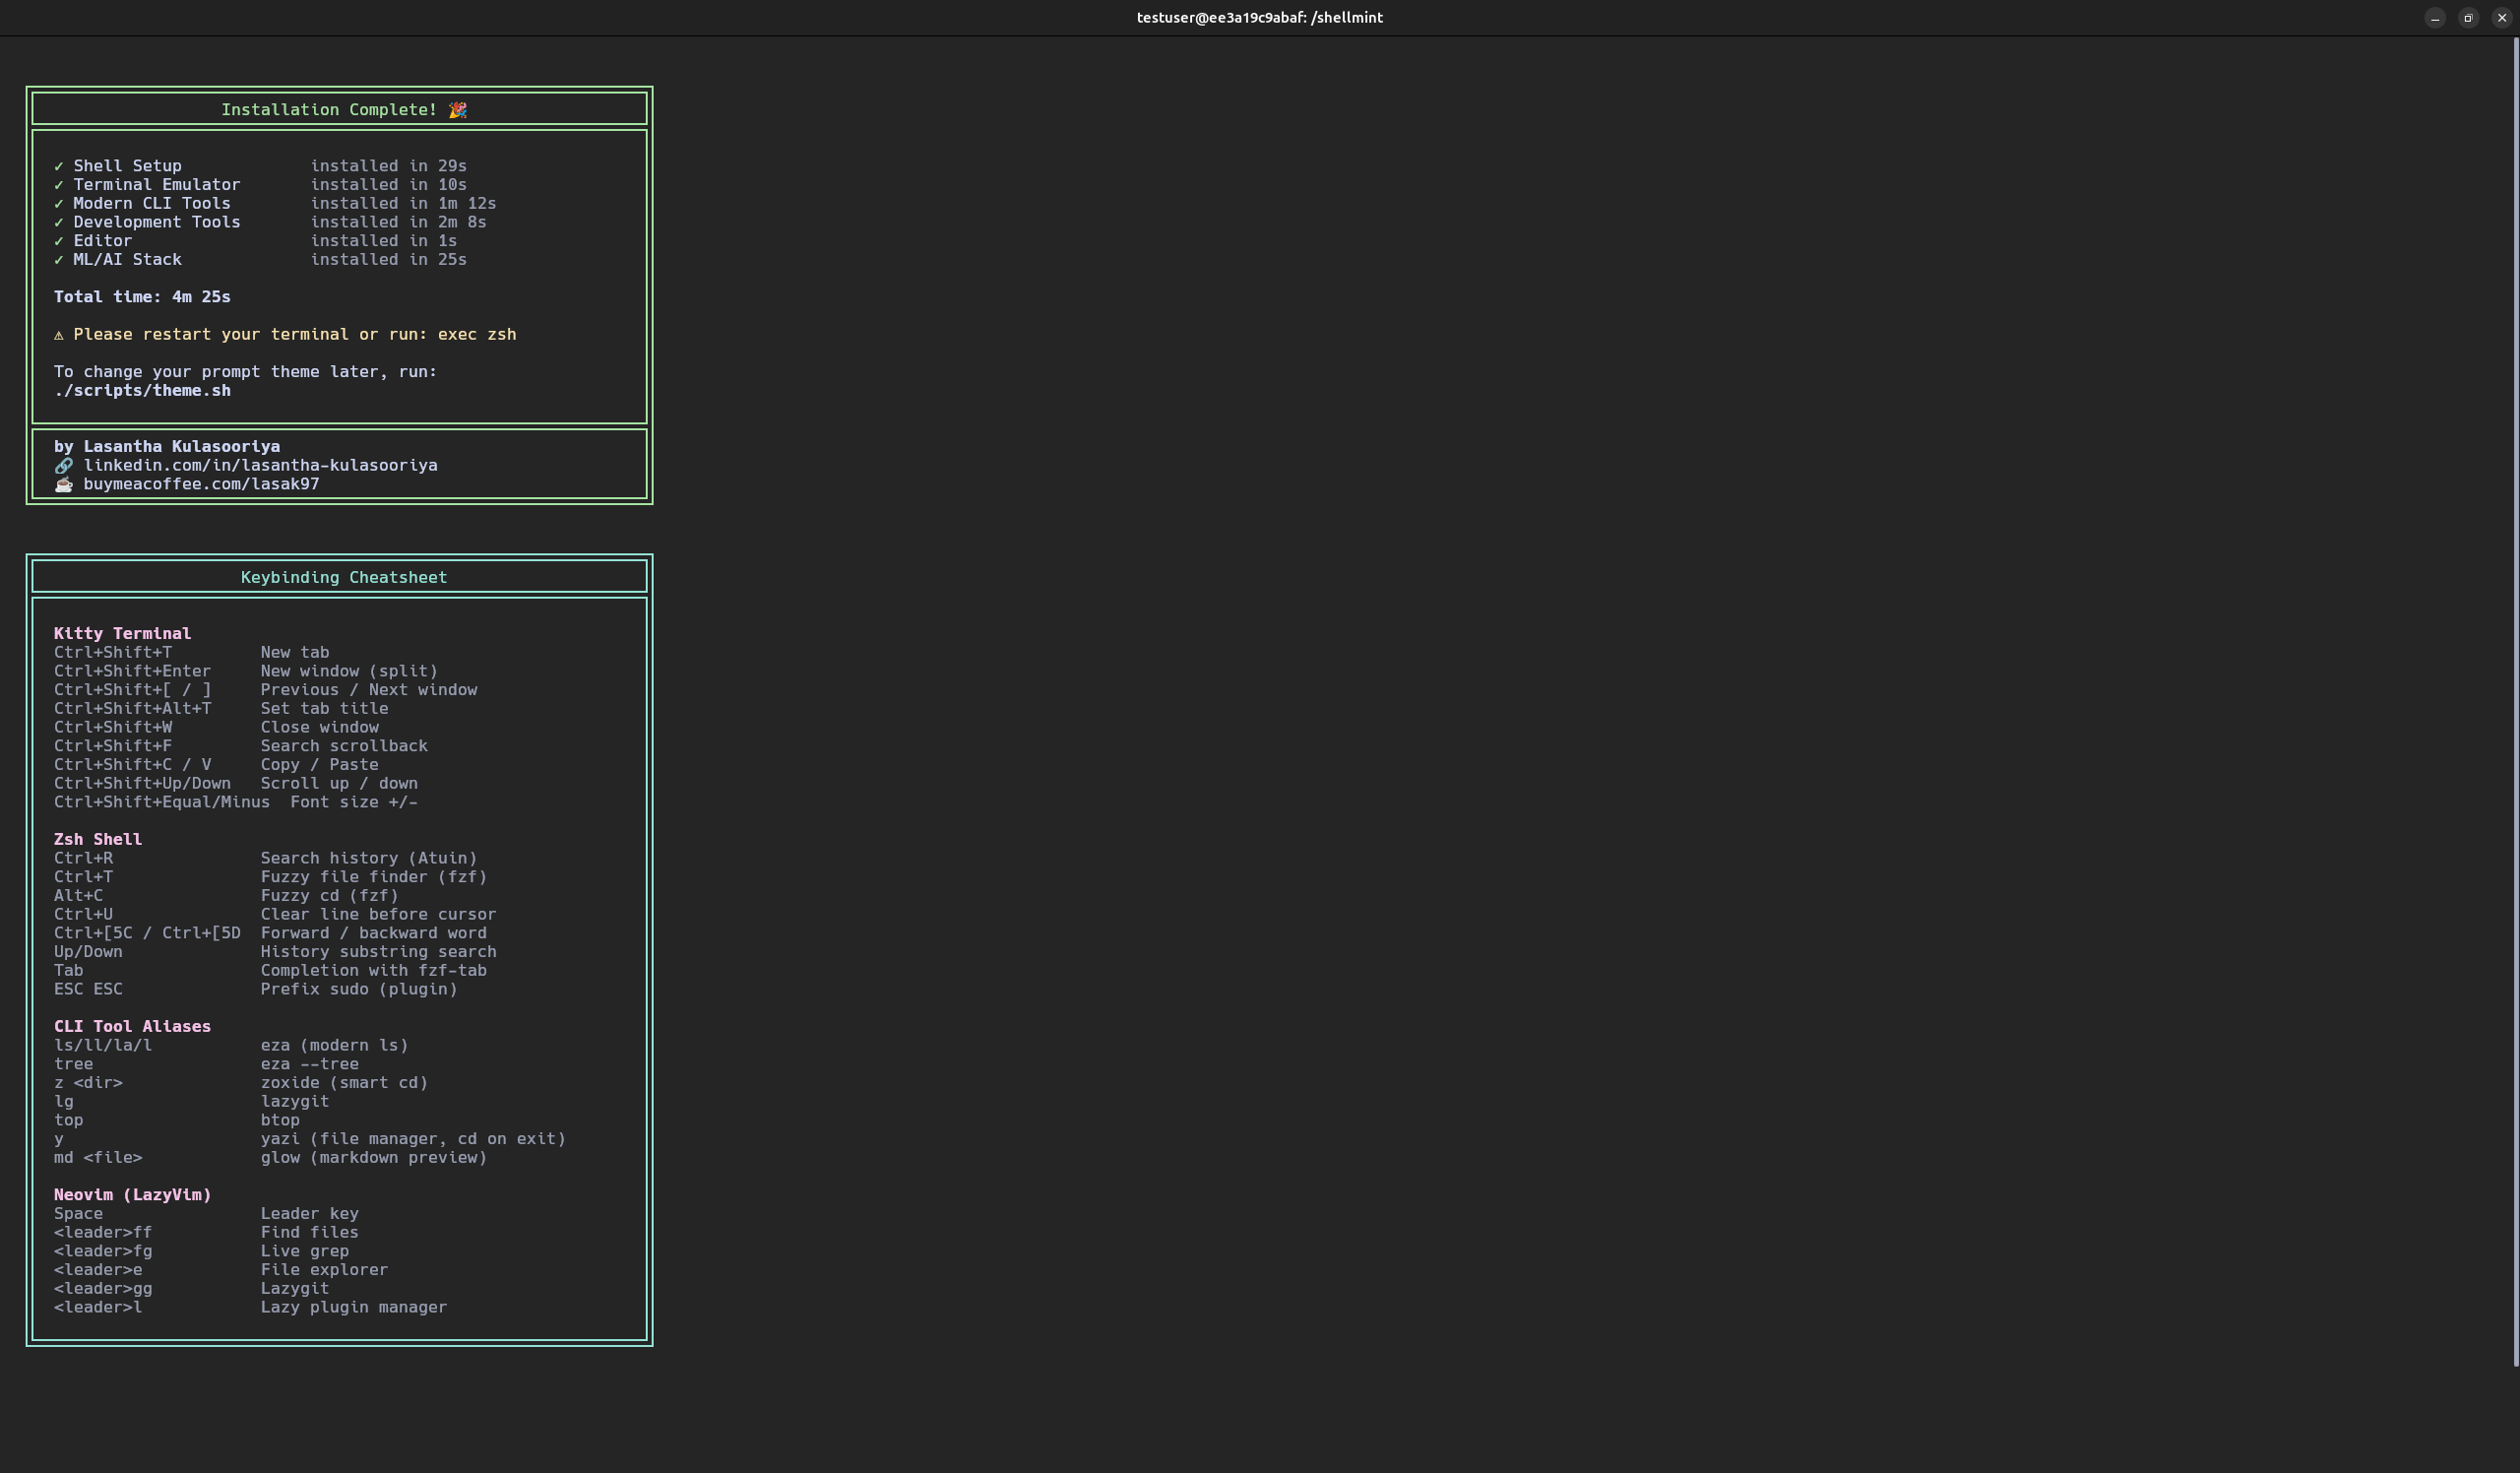
Task: Click 'eza (modern ls)' description
Action: 334,1045
